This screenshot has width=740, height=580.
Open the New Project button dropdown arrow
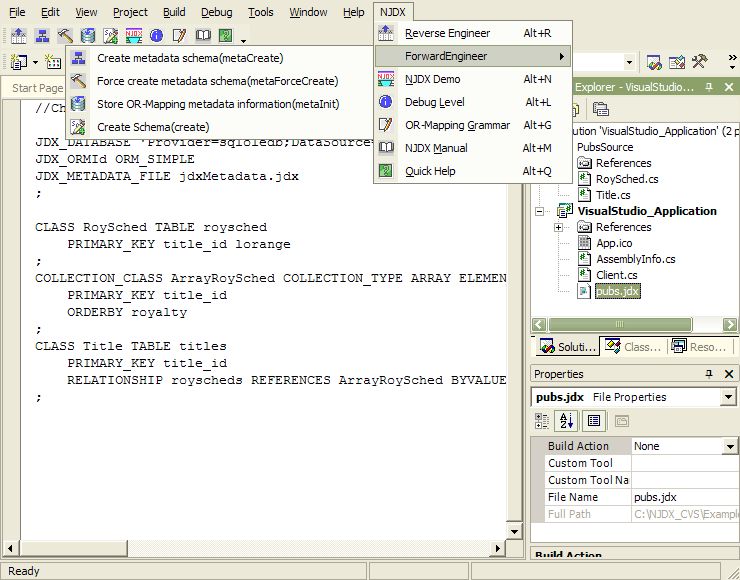pos(35,62)
